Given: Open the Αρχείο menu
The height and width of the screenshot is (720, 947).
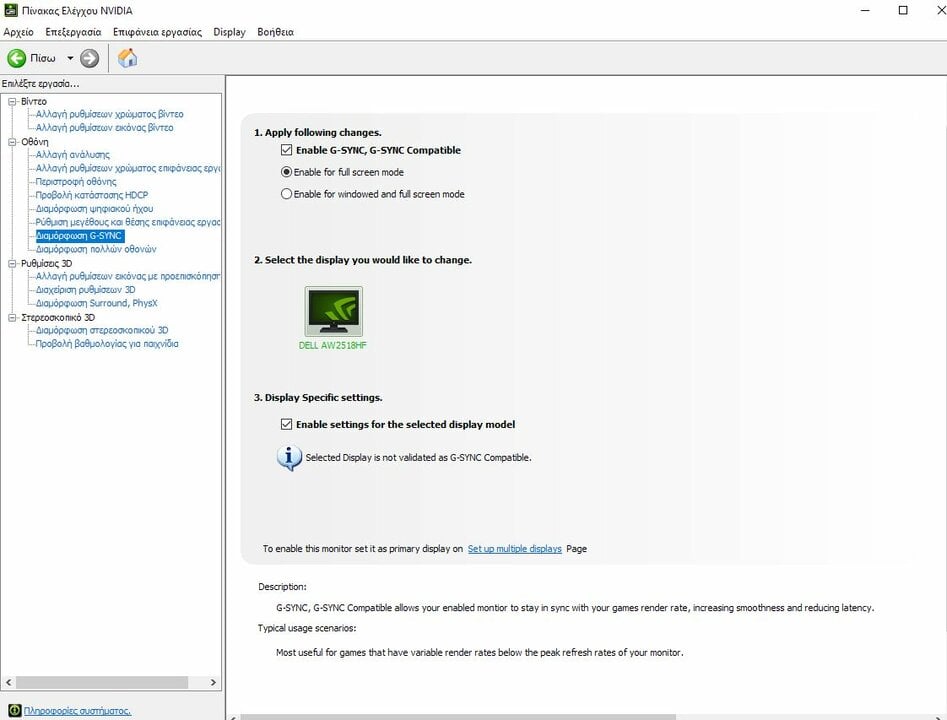Looking at the screenshot, I should coord(18,32).
